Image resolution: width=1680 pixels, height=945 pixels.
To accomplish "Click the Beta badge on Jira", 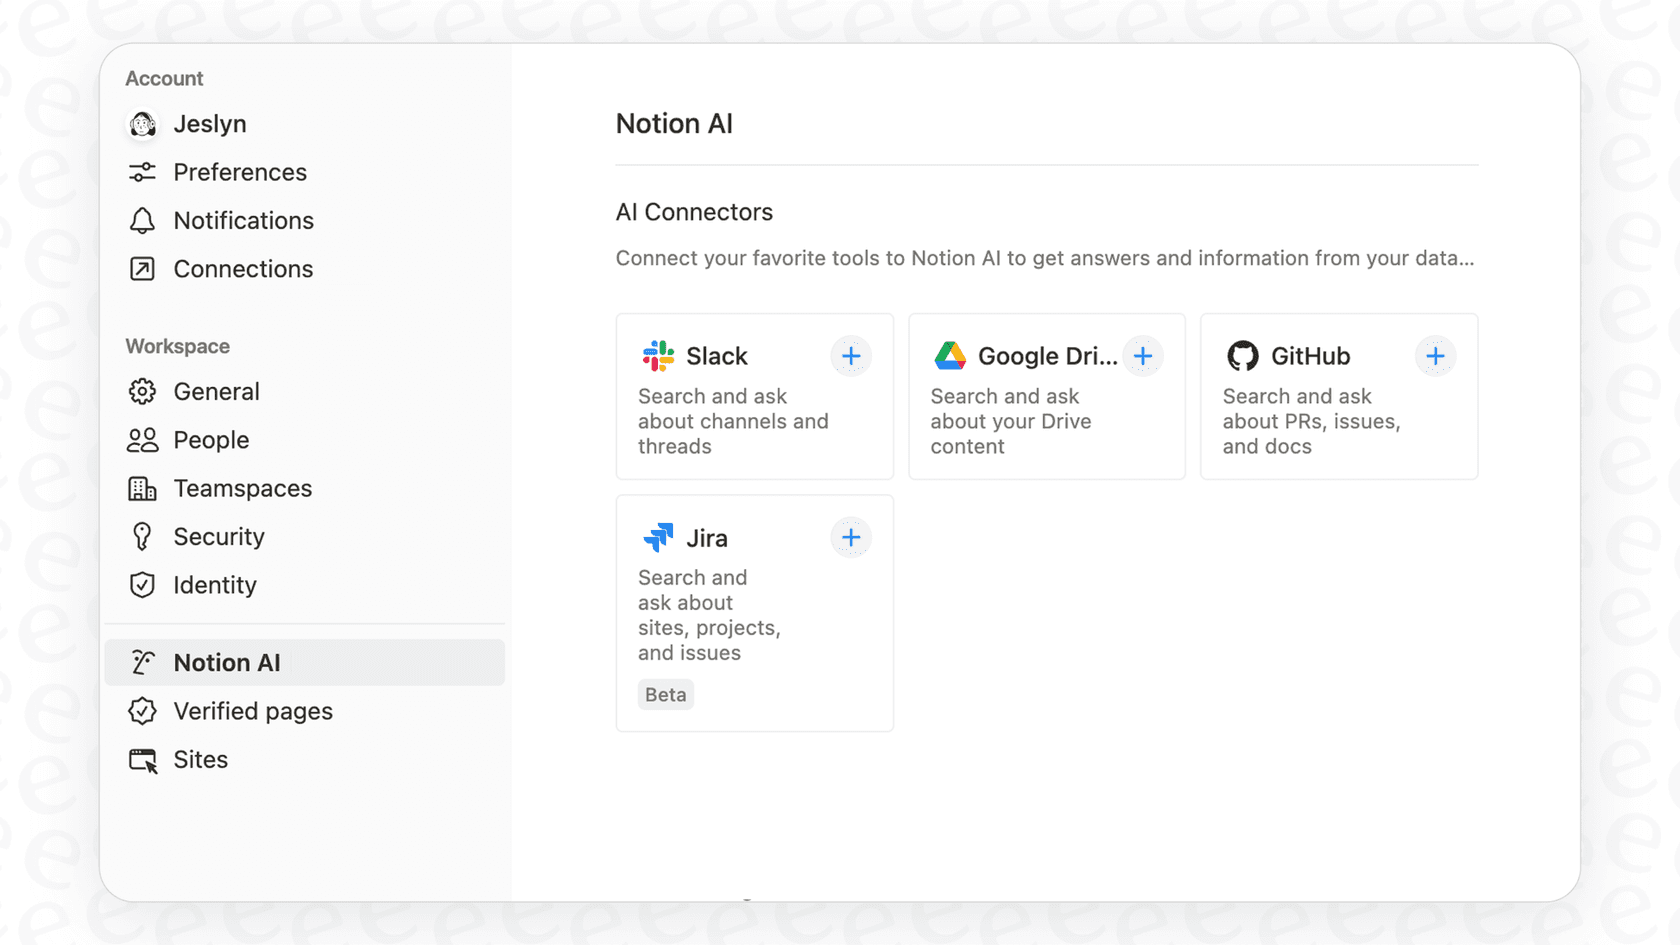I will (665, 694).
